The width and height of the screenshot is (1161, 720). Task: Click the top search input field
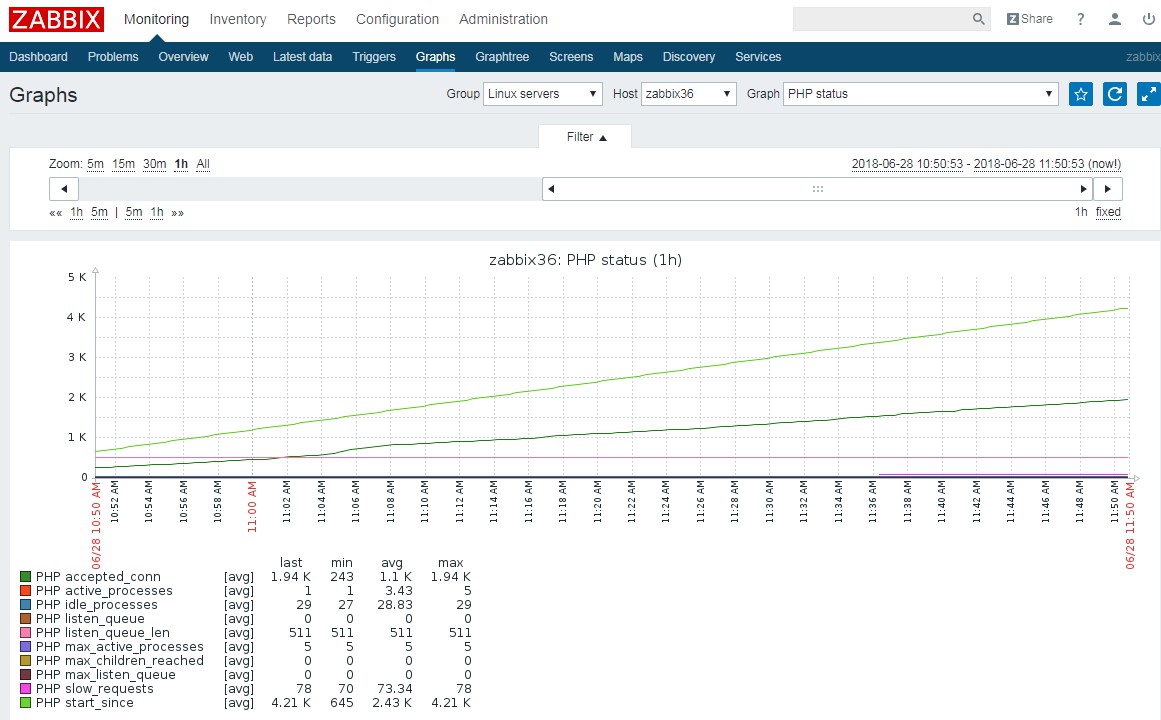coord(880,19)
